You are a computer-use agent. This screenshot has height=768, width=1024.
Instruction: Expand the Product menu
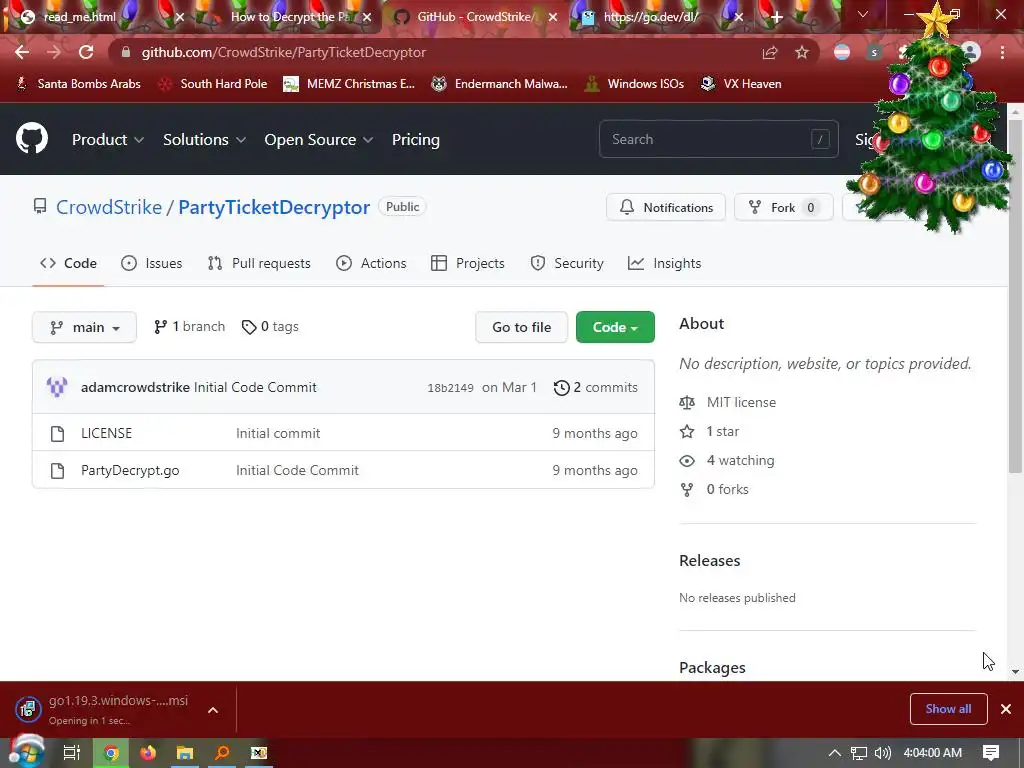tap(108, 139)
